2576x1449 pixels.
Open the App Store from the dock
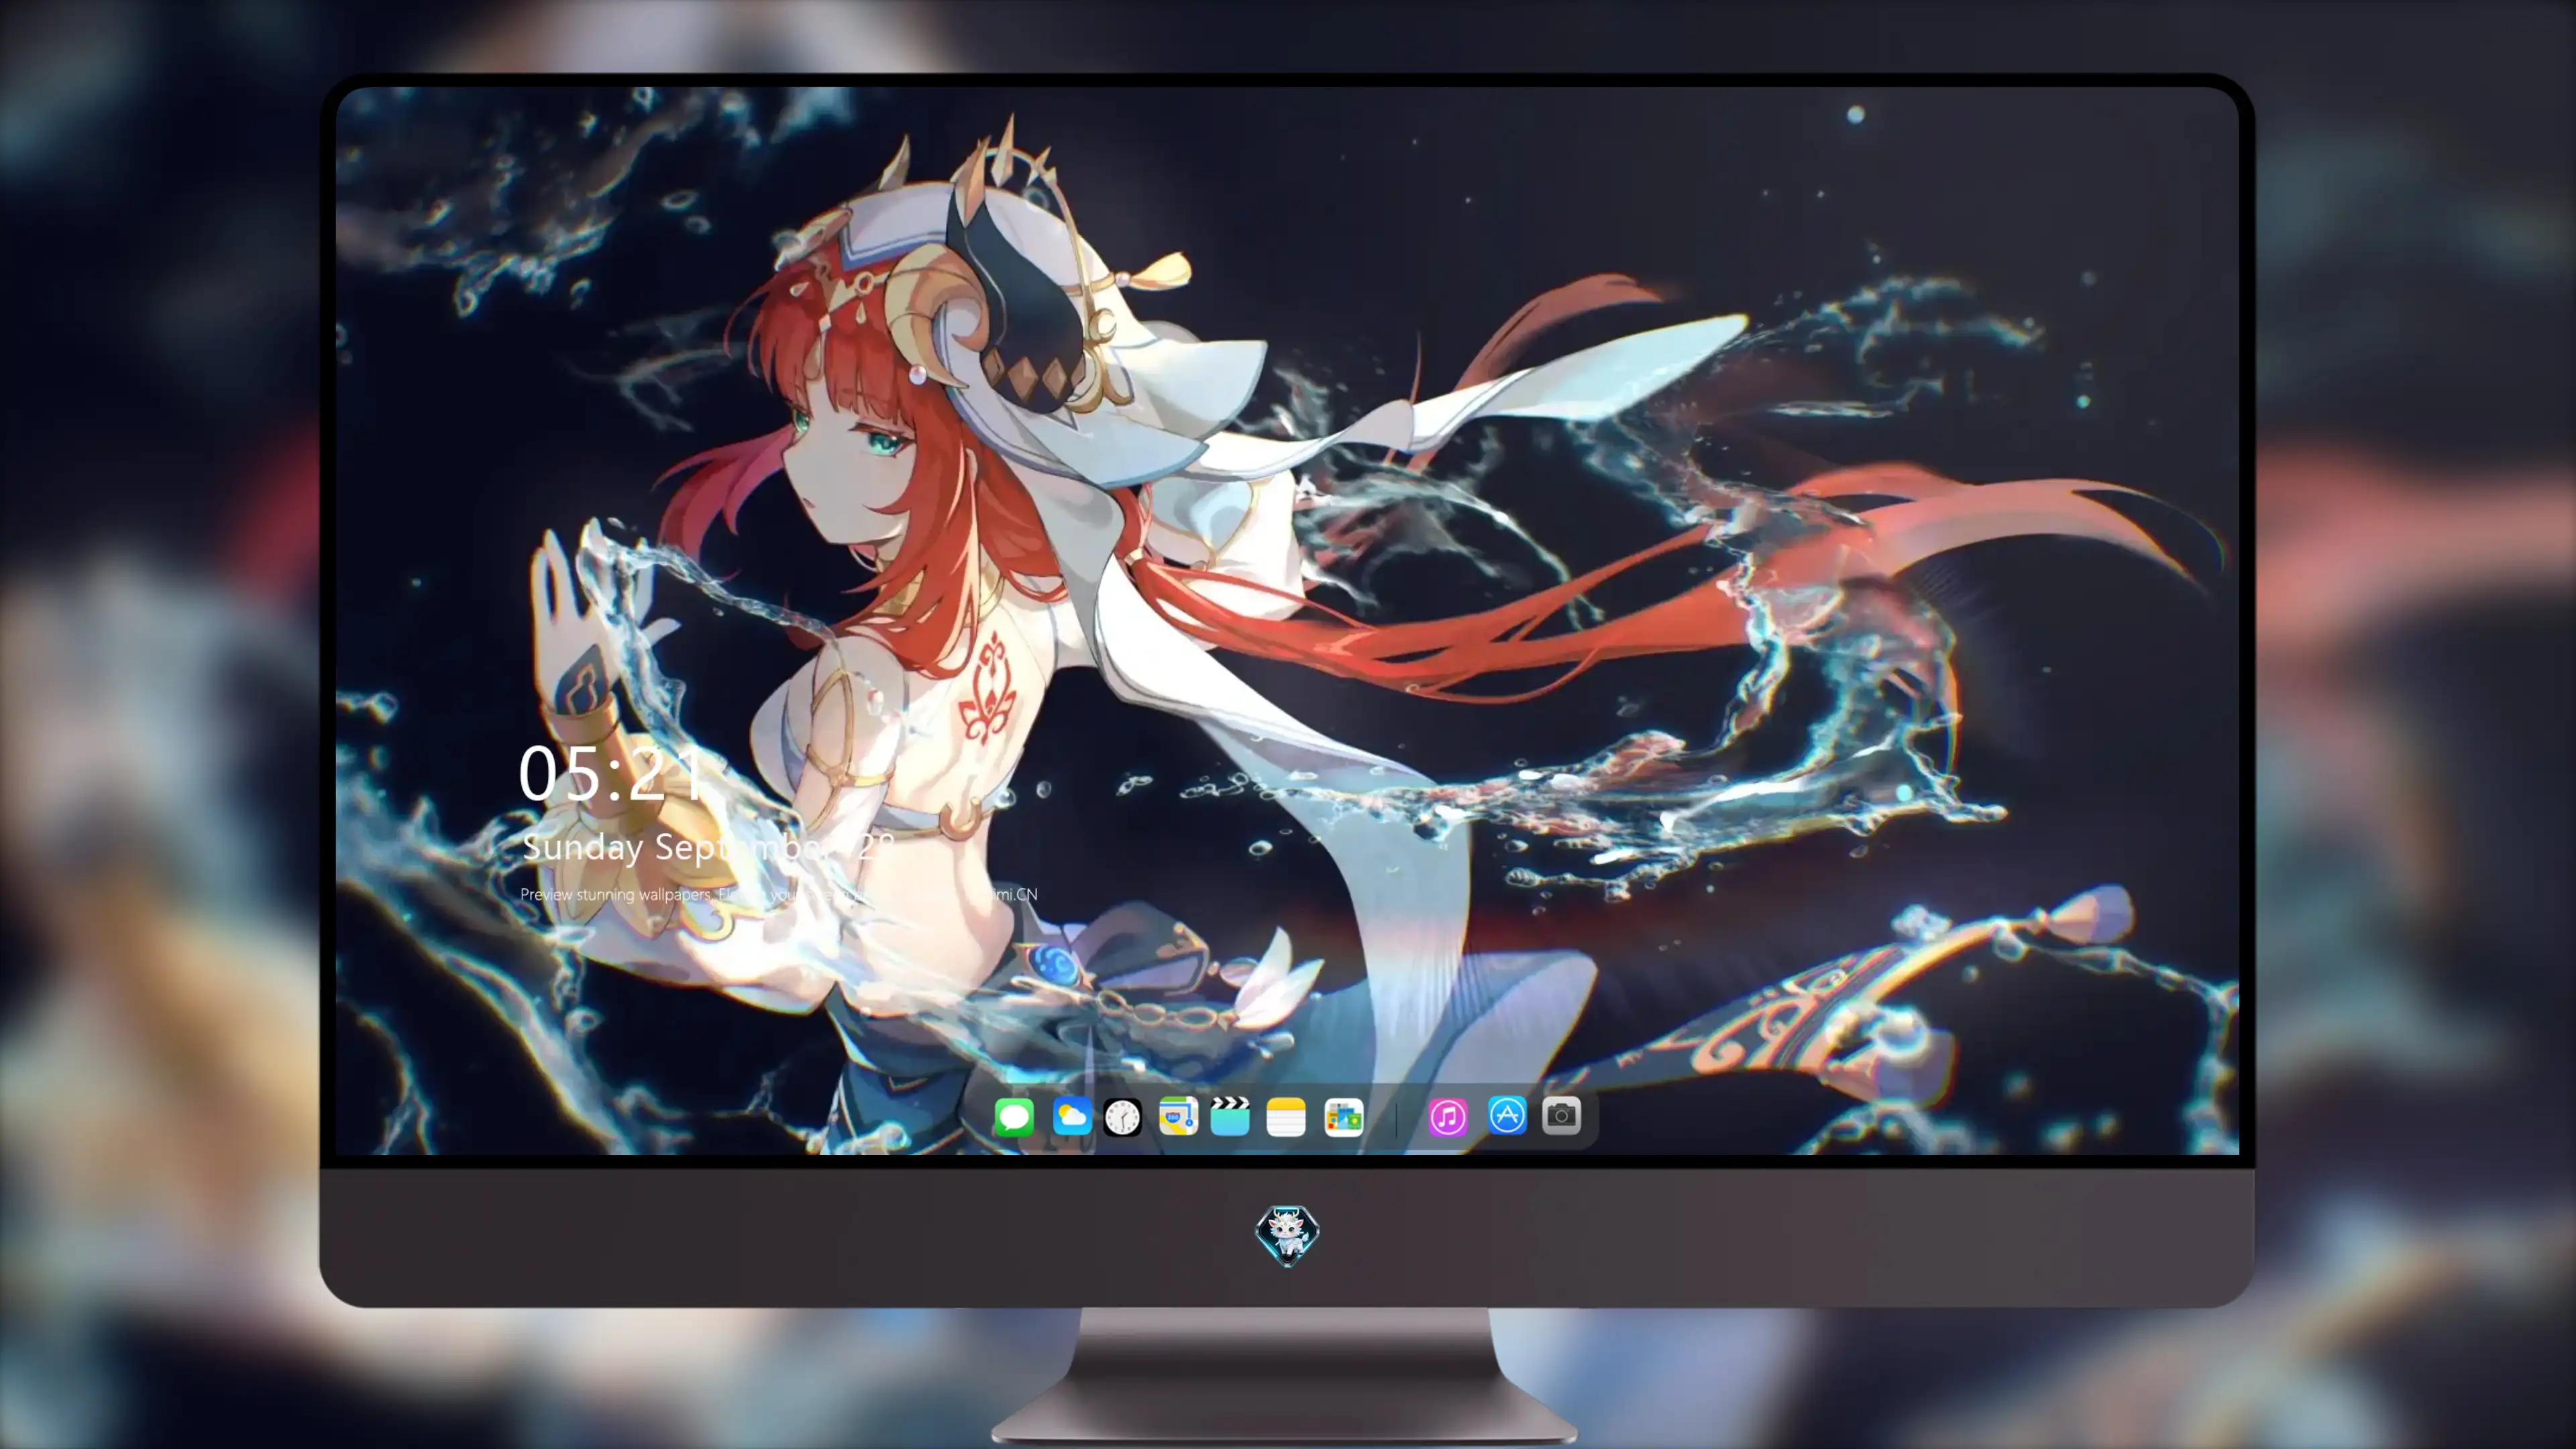click(x=1507, y=1115)
